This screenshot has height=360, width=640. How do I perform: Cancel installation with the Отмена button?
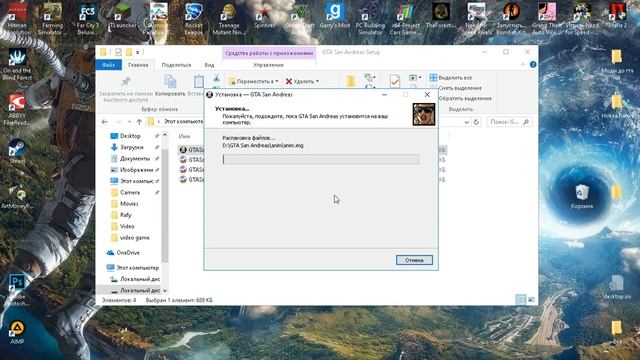(x=414, y=260)
